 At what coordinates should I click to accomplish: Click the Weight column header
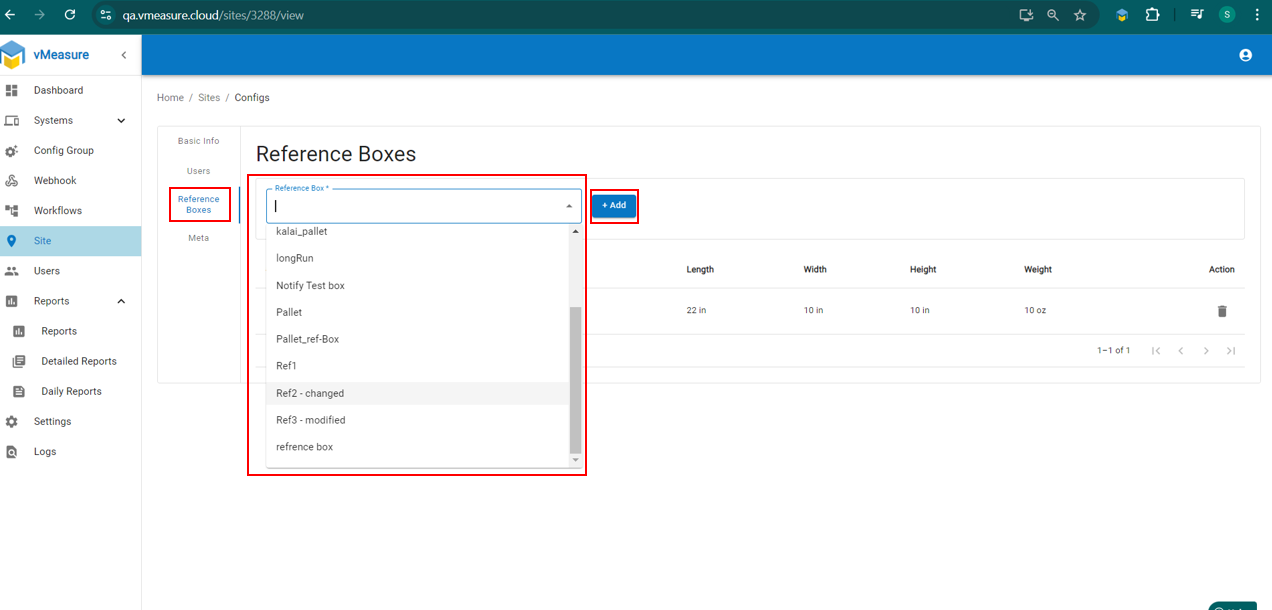click(1038, 270)
